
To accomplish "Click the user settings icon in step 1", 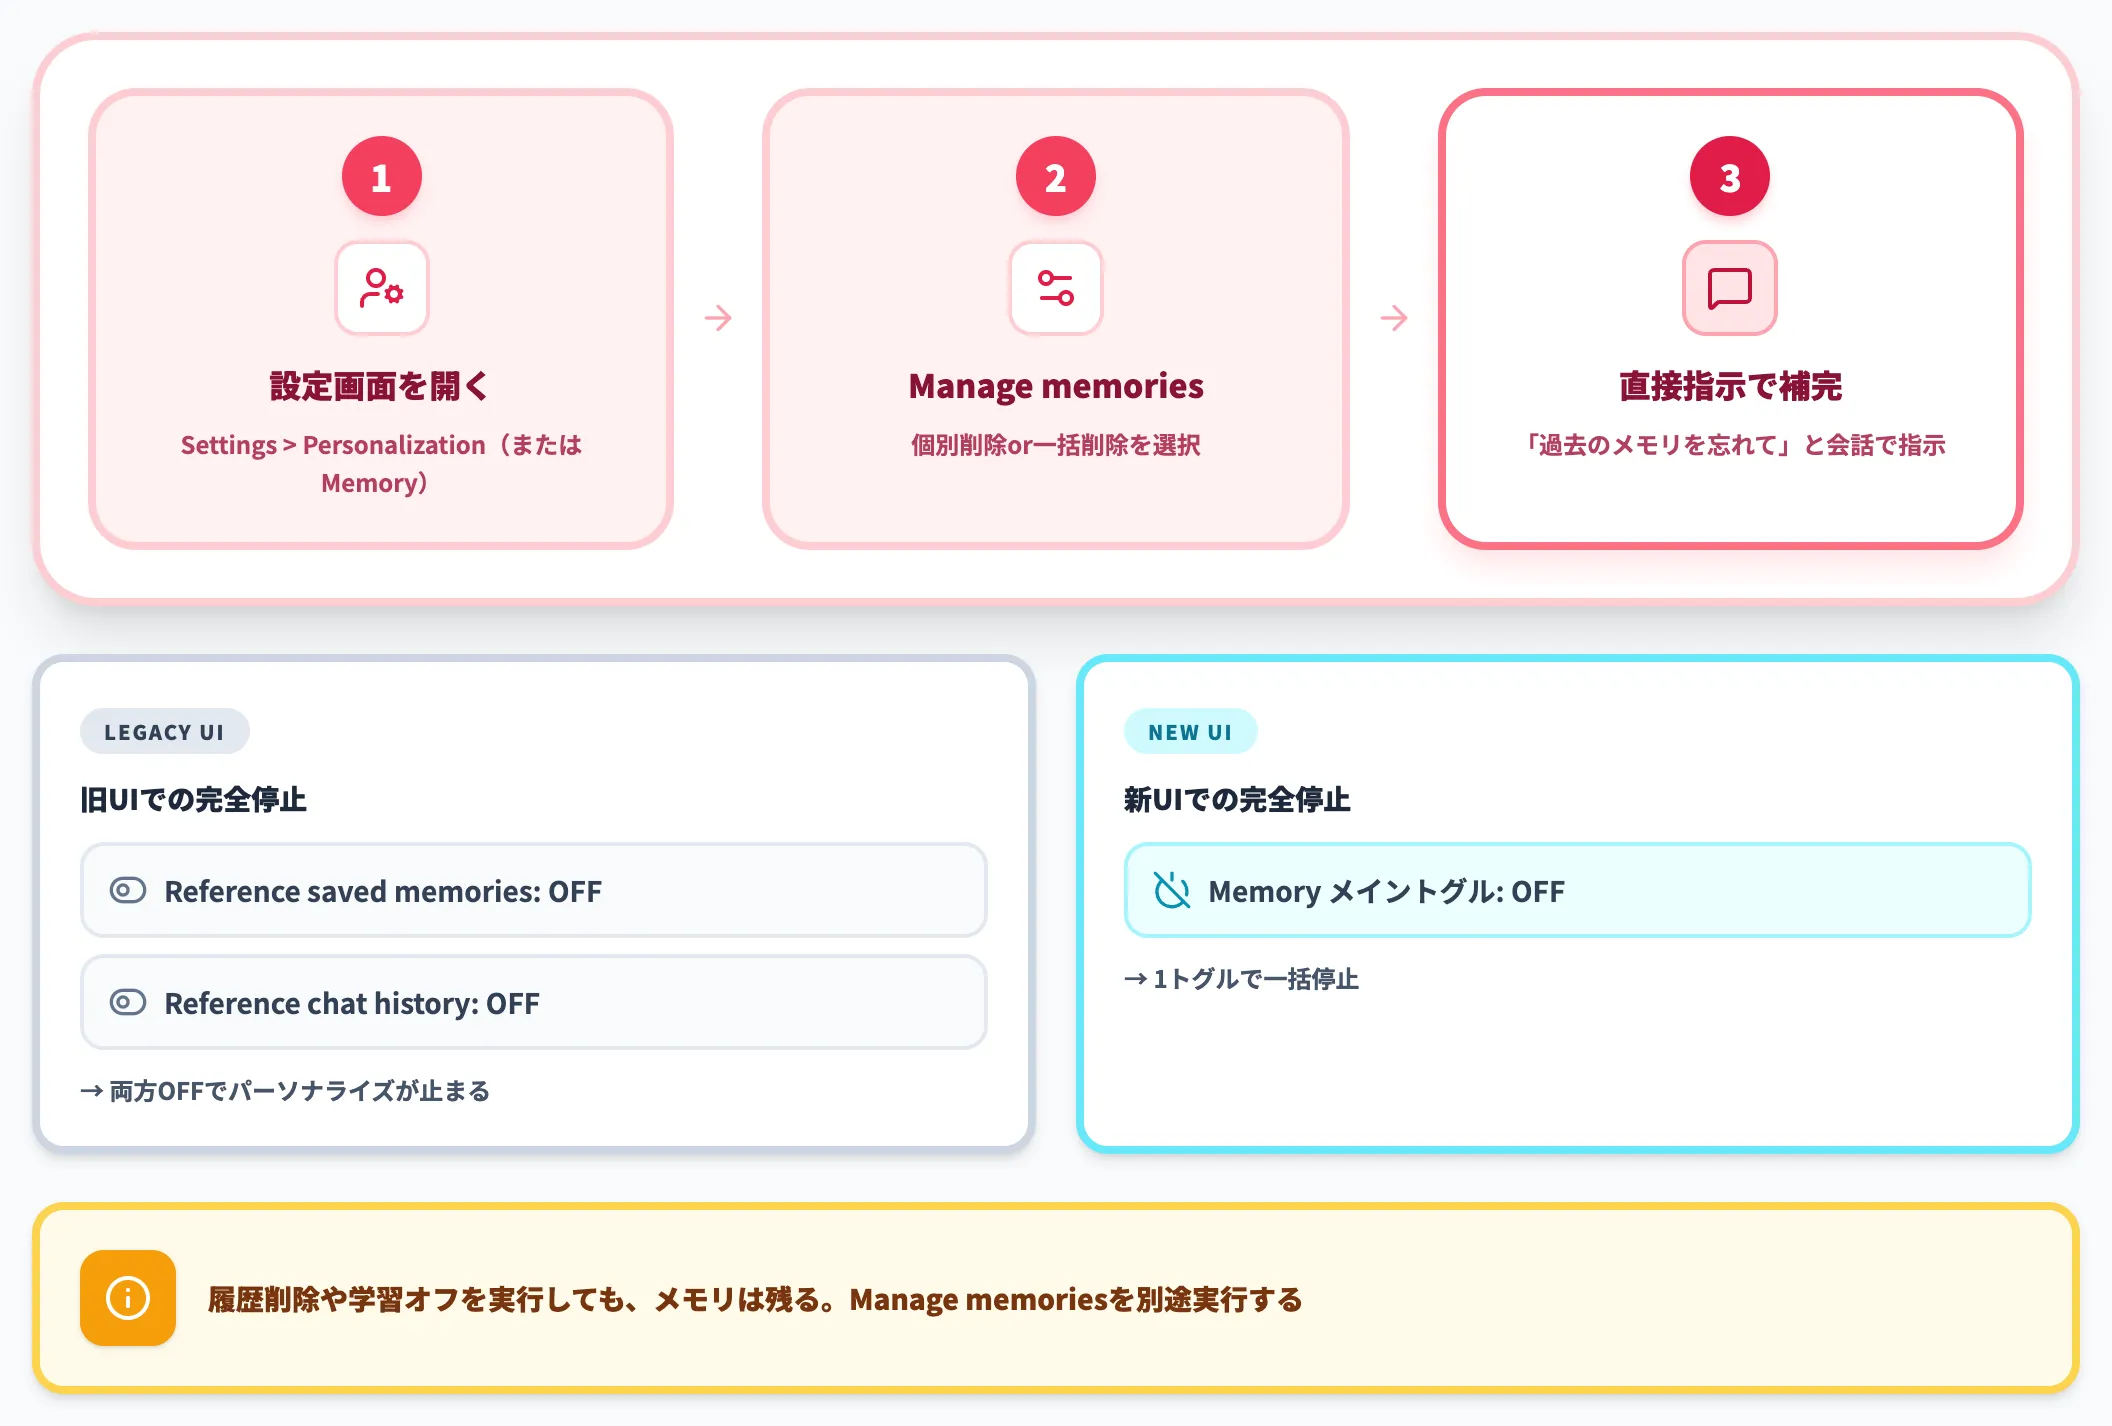I will pos(381,288).
